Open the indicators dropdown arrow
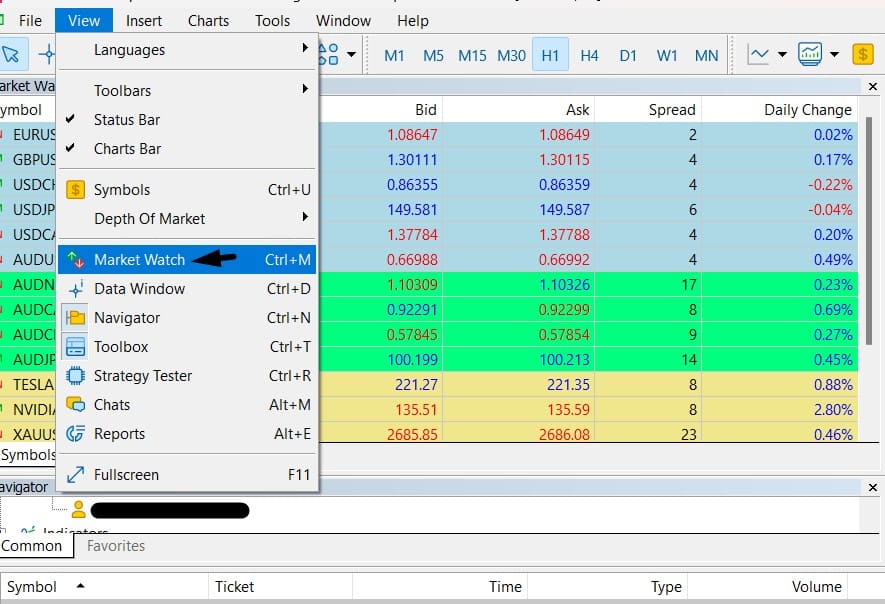The width and height of the screenshot is (885, 604). (834, 55)
